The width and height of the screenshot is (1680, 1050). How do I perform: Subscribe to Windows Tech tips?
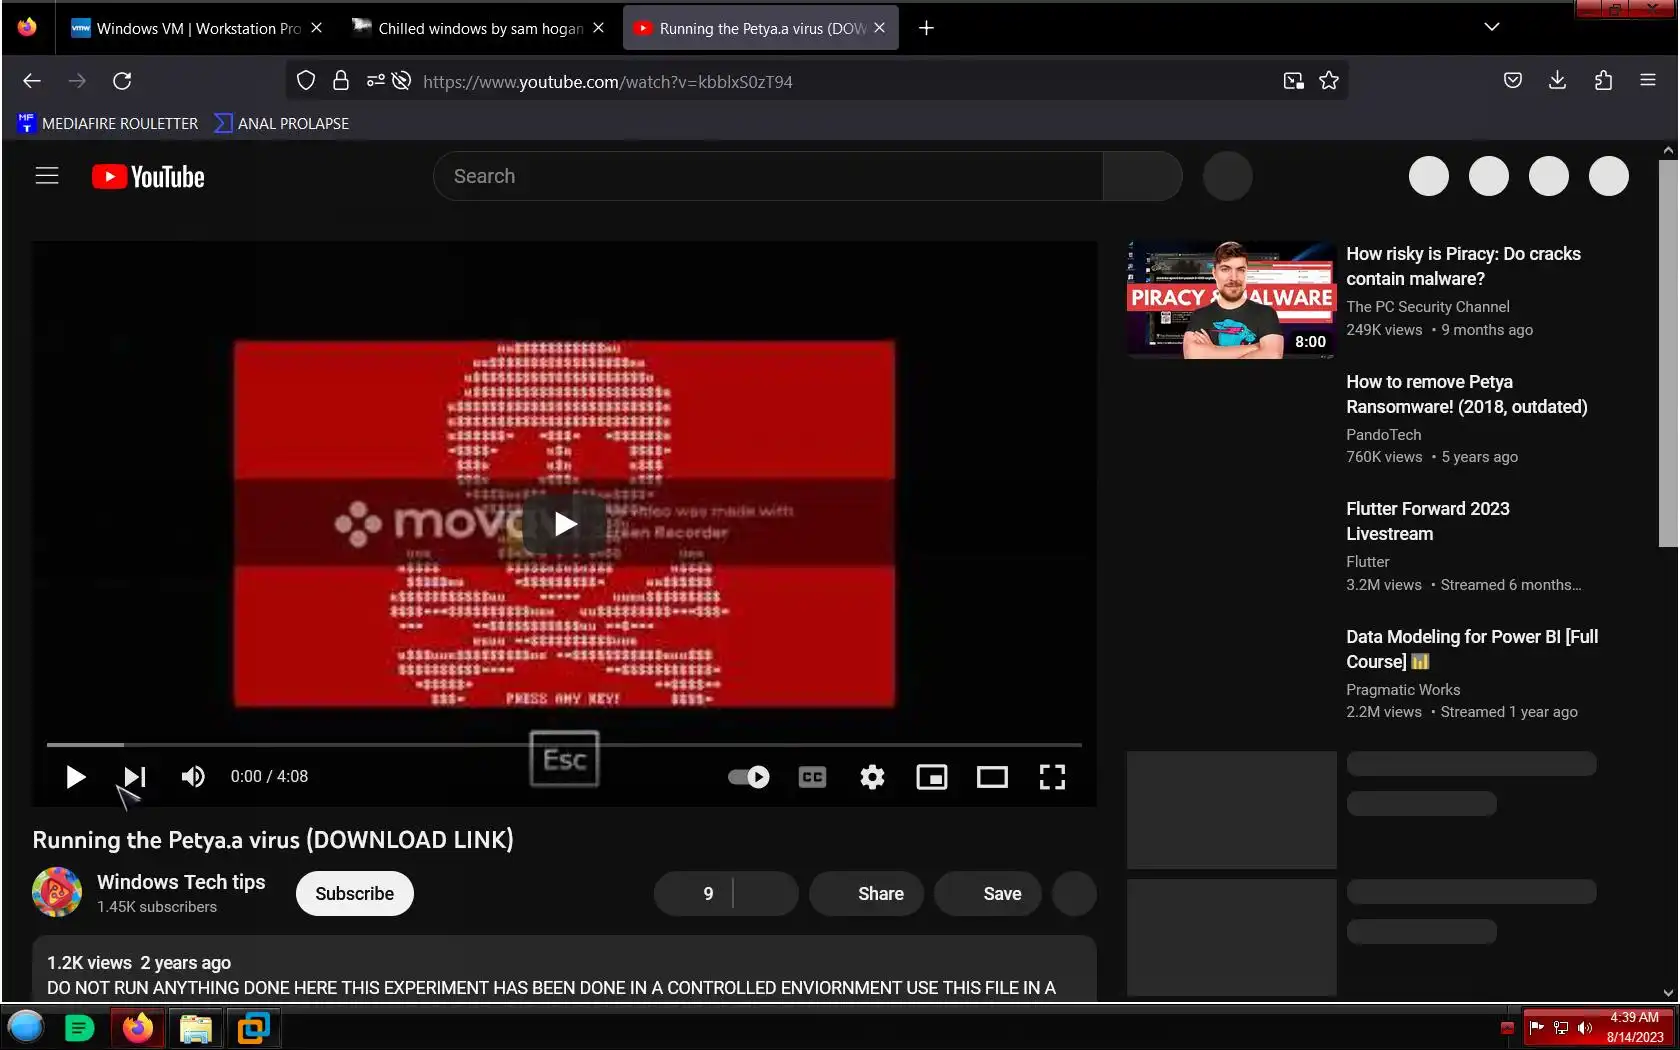(x=354, y=894)
